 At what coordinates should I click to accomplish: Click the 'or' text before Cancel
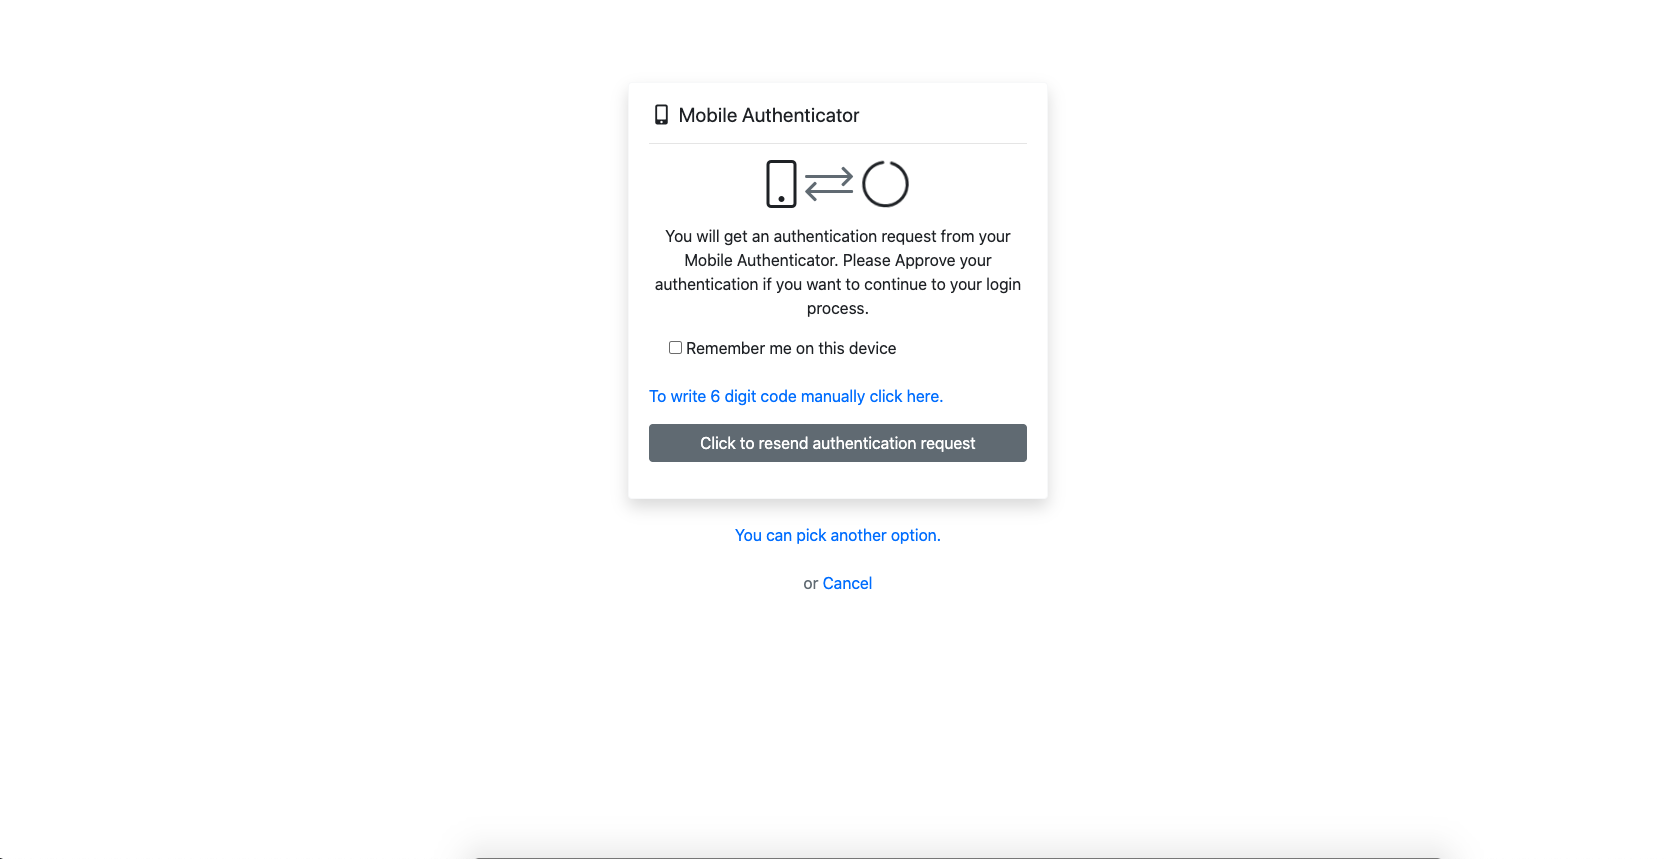coord(811,583)
